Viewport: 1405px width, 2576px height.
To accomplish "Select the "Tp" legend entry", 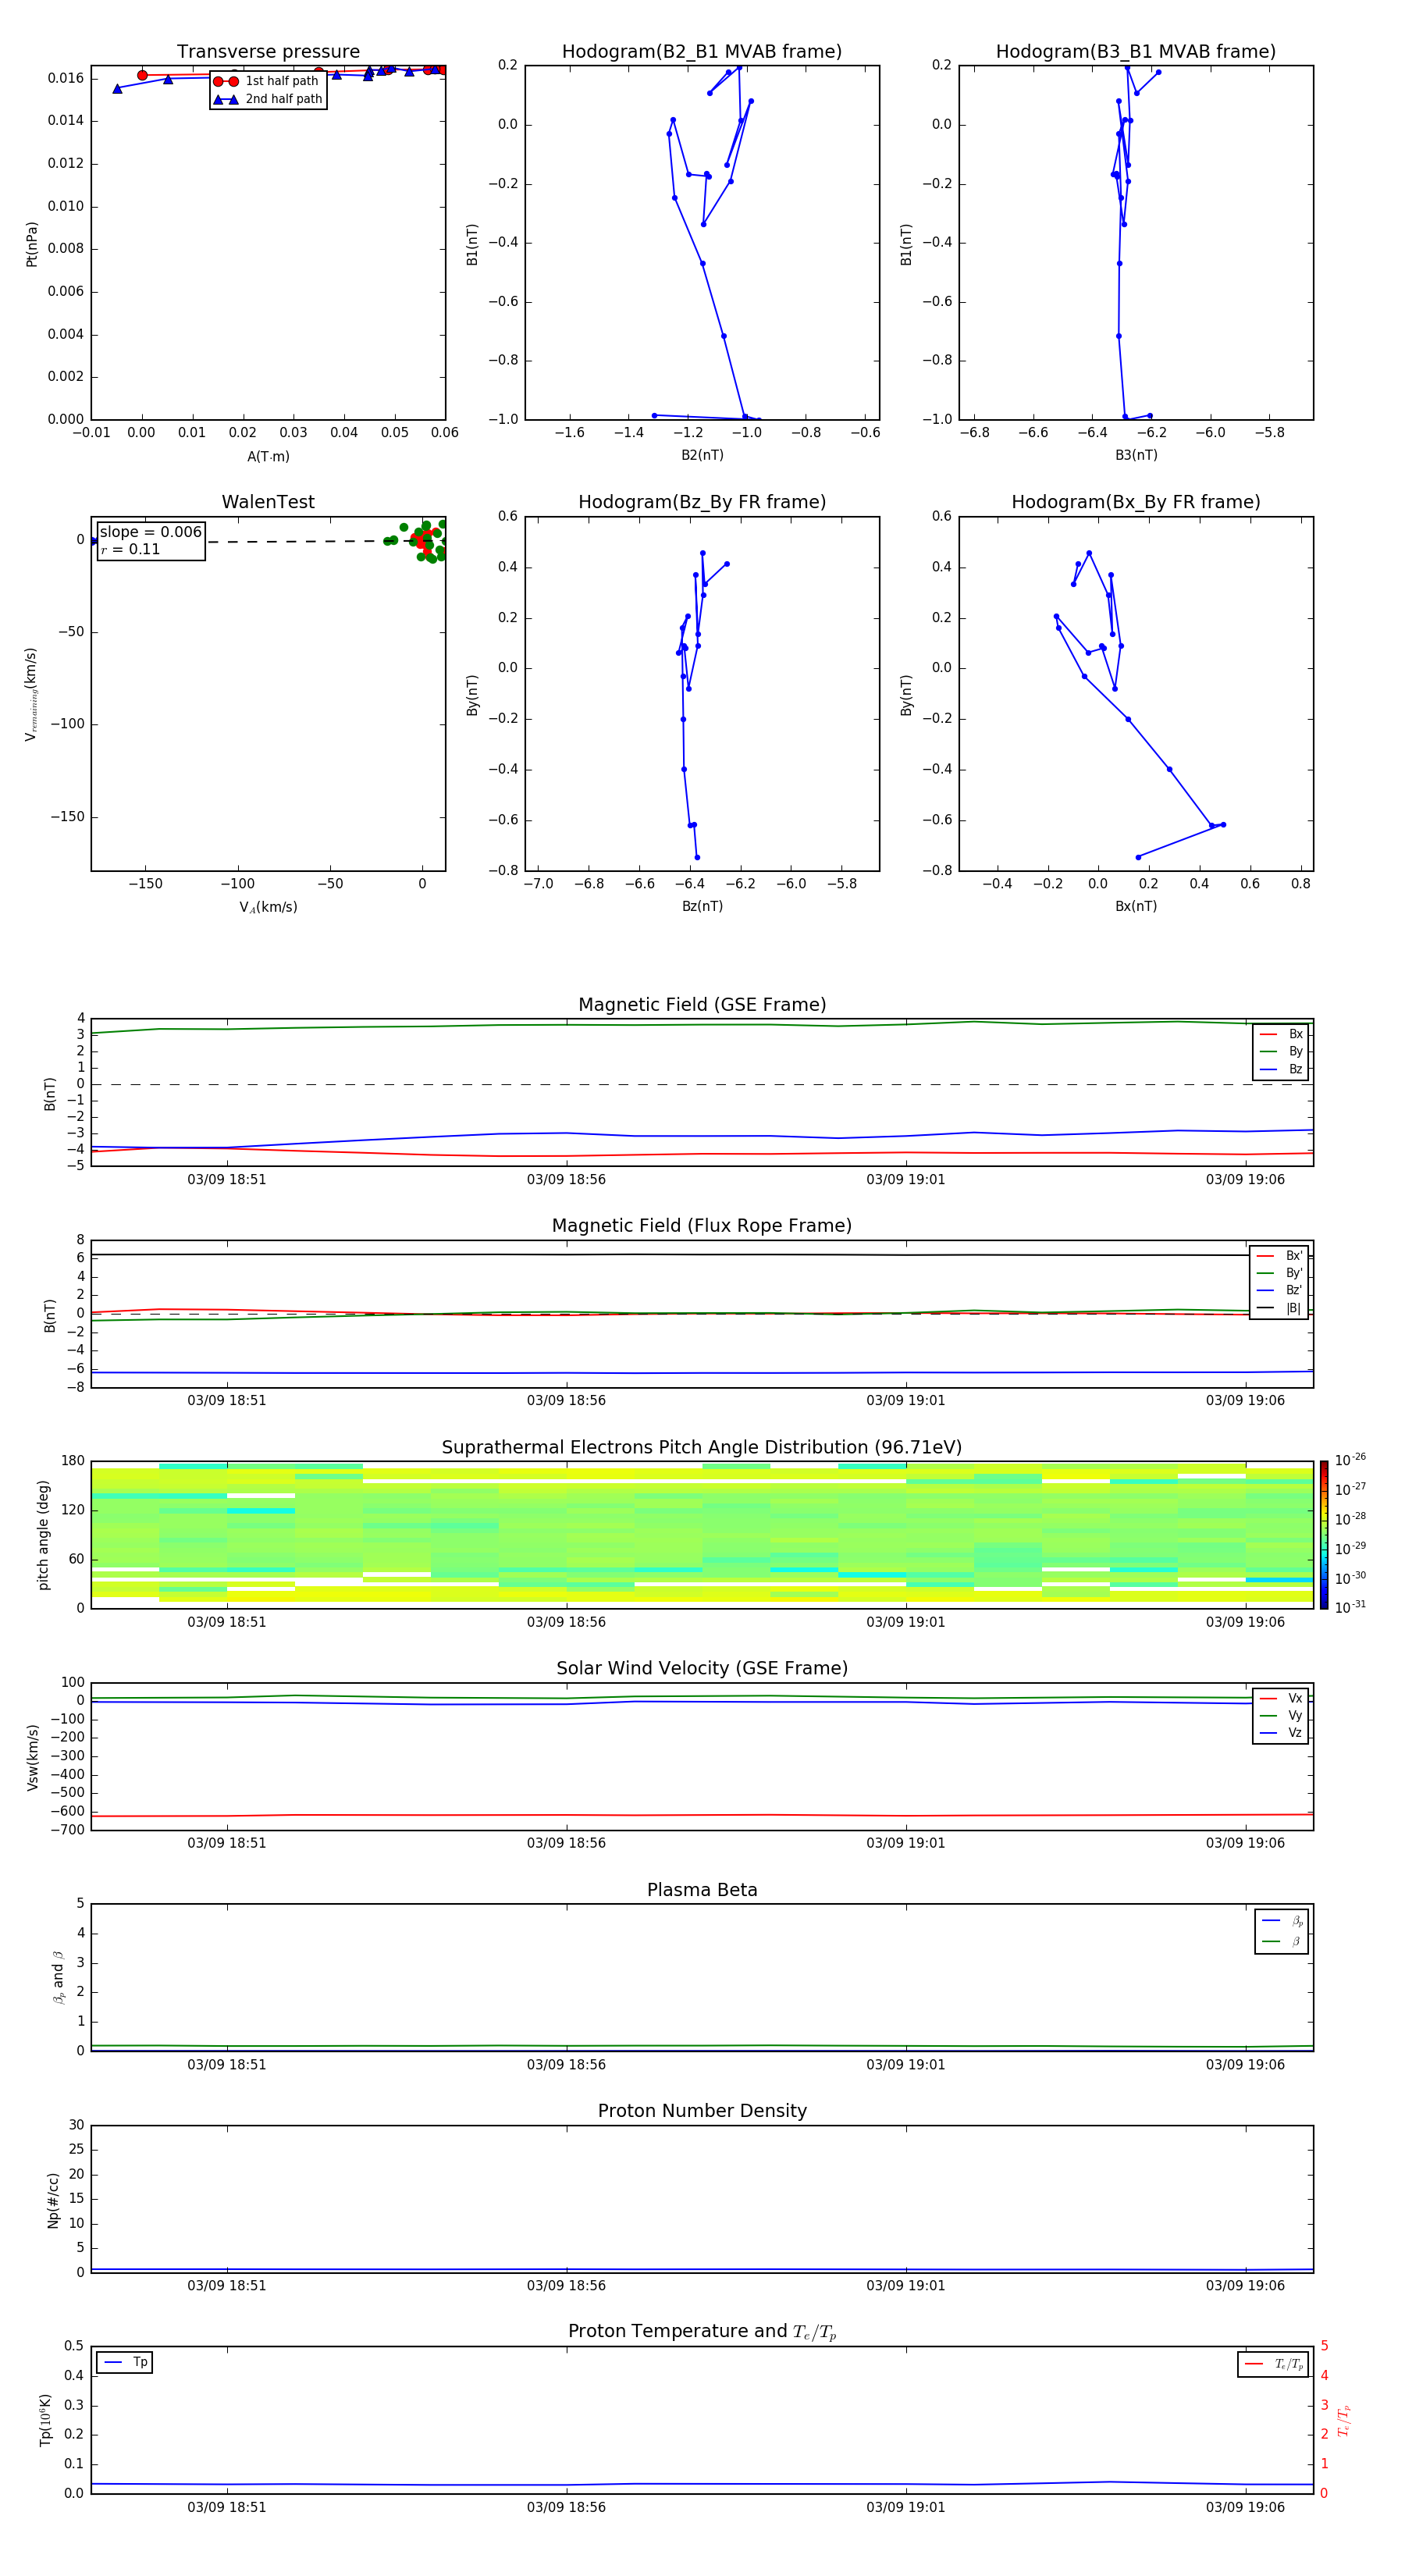I will [x=125, y=2362].
